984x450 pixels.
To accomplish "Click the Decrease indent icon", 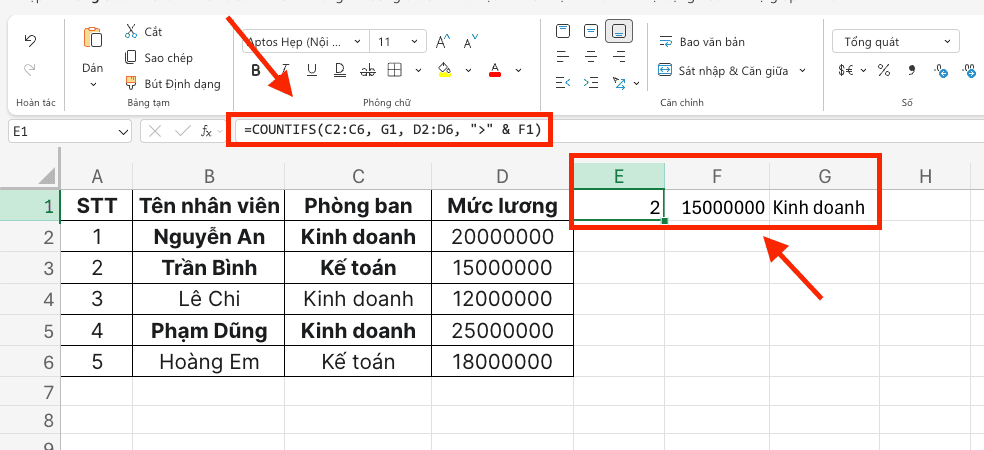I will pyautogui.click(x=563, y=82).
